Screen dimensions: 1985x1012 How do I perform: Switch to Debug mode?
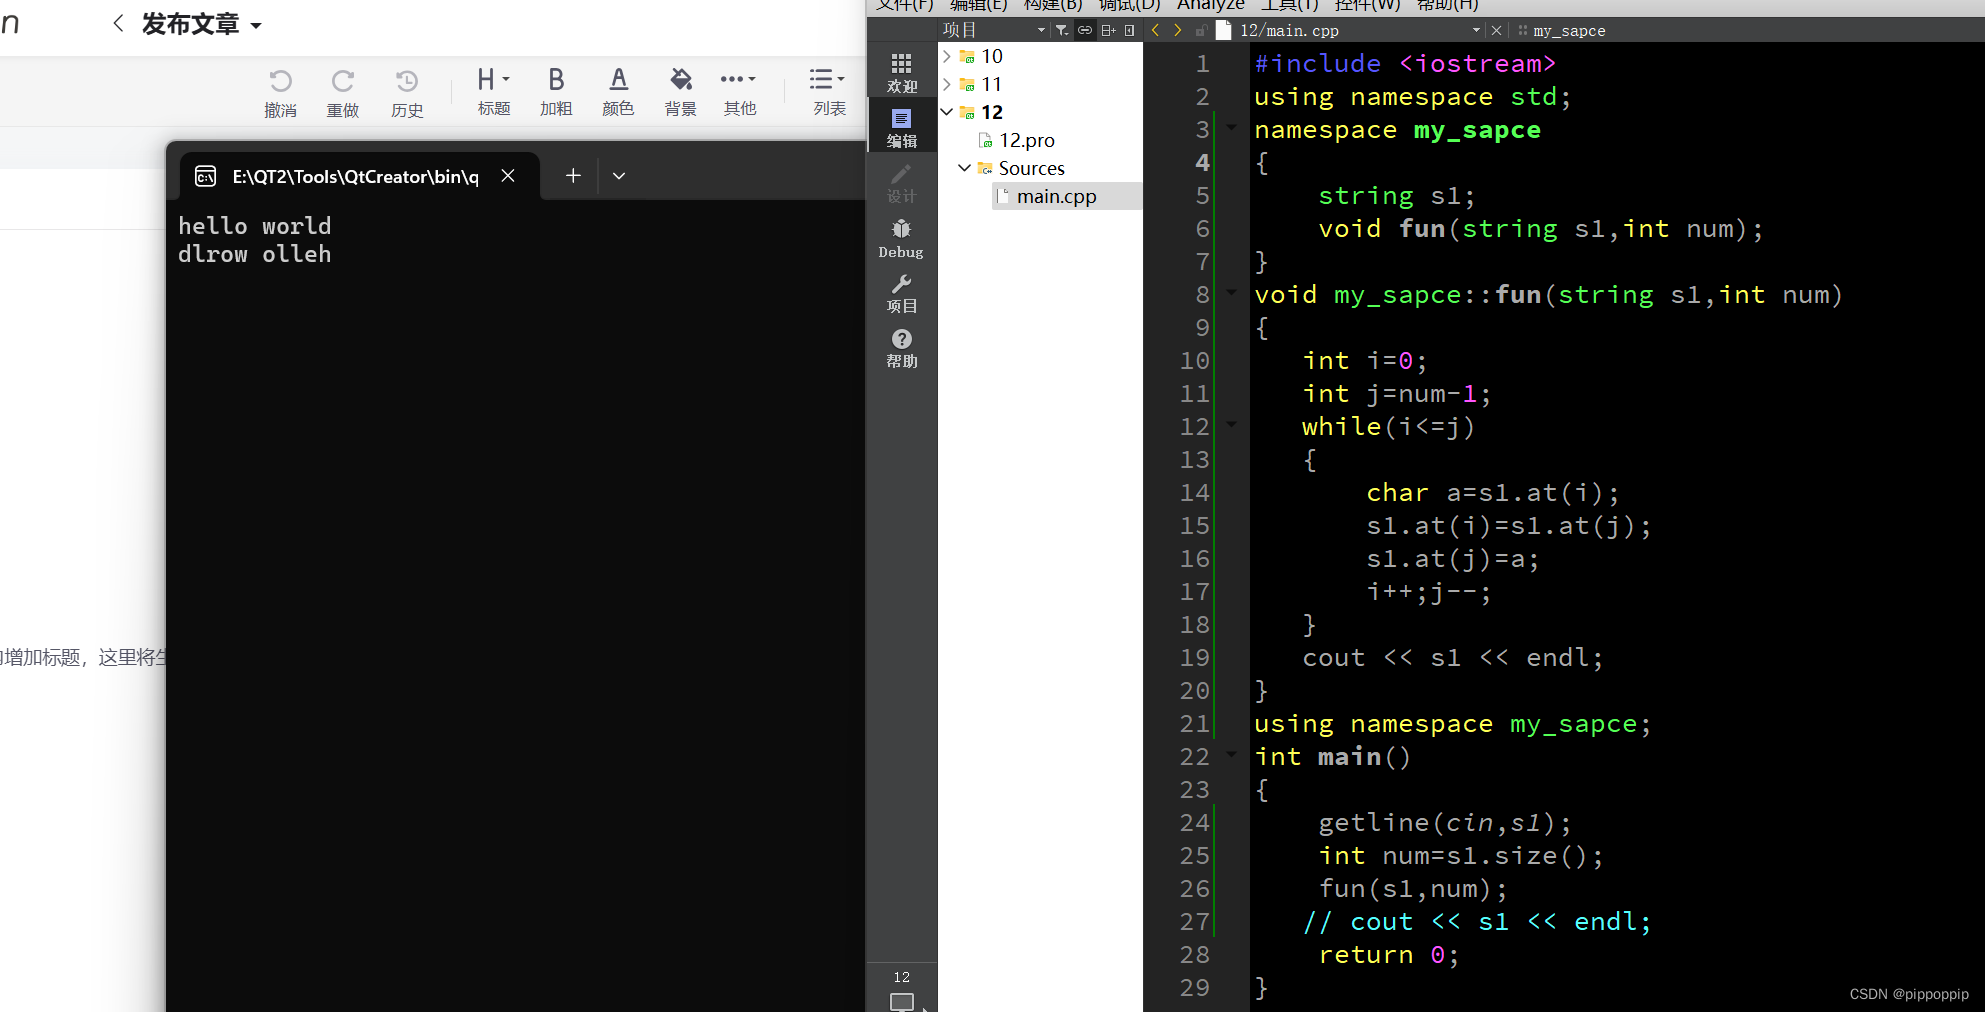[x=901, y=239]
